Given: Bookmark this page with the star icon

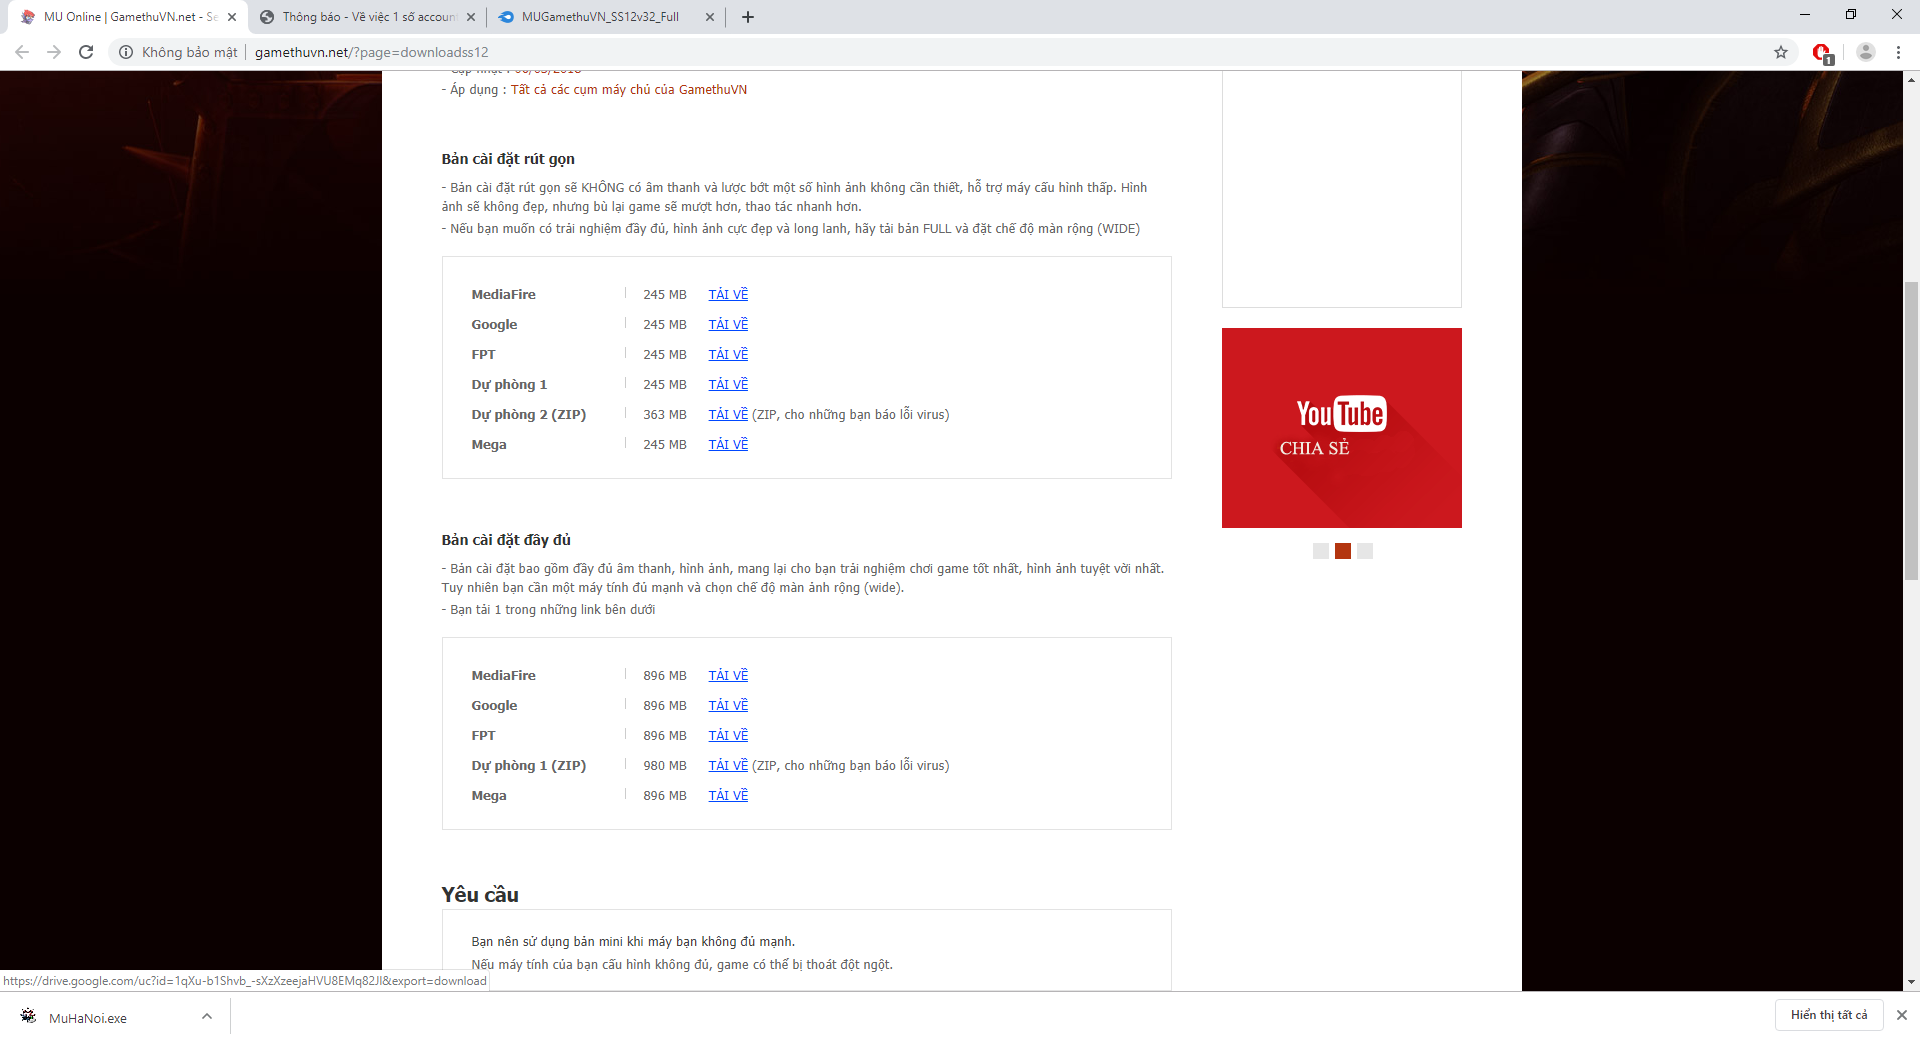Looking at the screenshot, I should click(x=1781, y=52).
